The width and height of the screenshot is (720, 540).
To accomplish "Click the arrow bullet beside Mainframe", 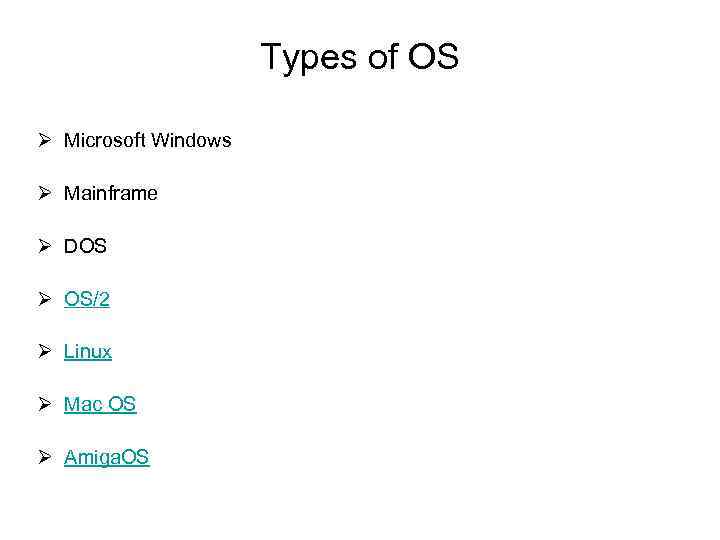I will [47, 193].
